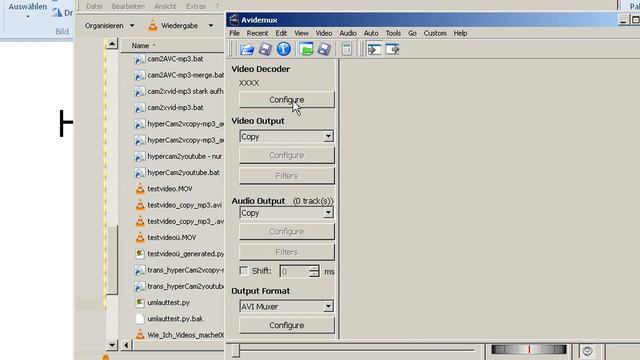Click the VLC icon of testvideoü.MOV
This screenshot has width=640, height=360.
click(x=140, y=237)
